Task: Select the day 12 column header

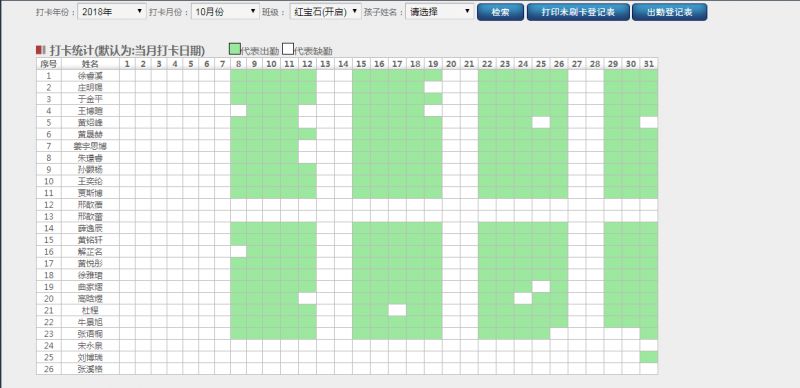Action: click(x=307, y=64)
